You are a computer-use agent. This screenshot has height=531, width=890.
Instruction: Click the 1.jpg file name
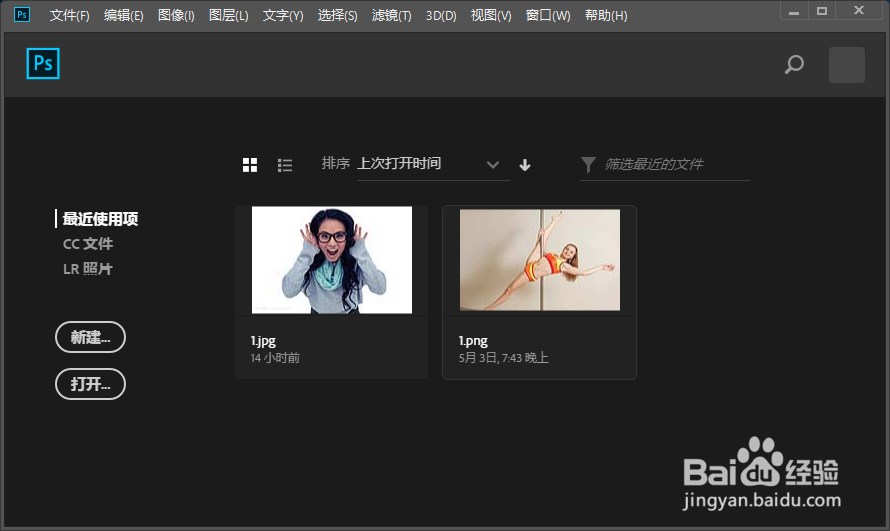point(263,341)
